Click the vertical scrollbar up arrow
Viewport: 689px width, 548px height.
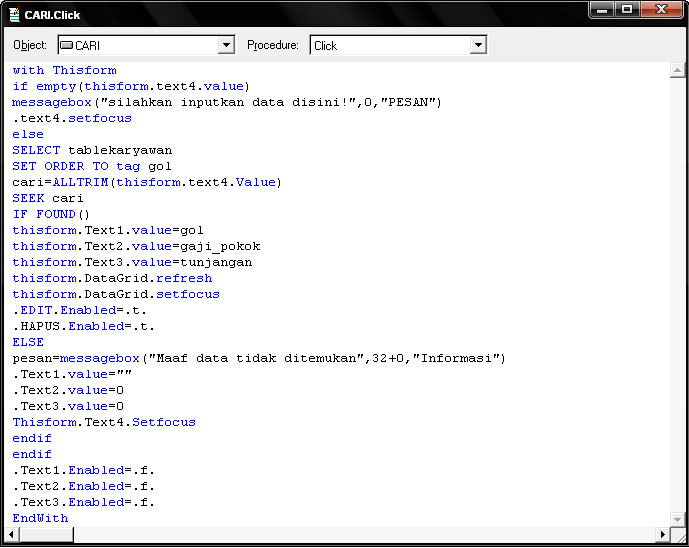677,70
